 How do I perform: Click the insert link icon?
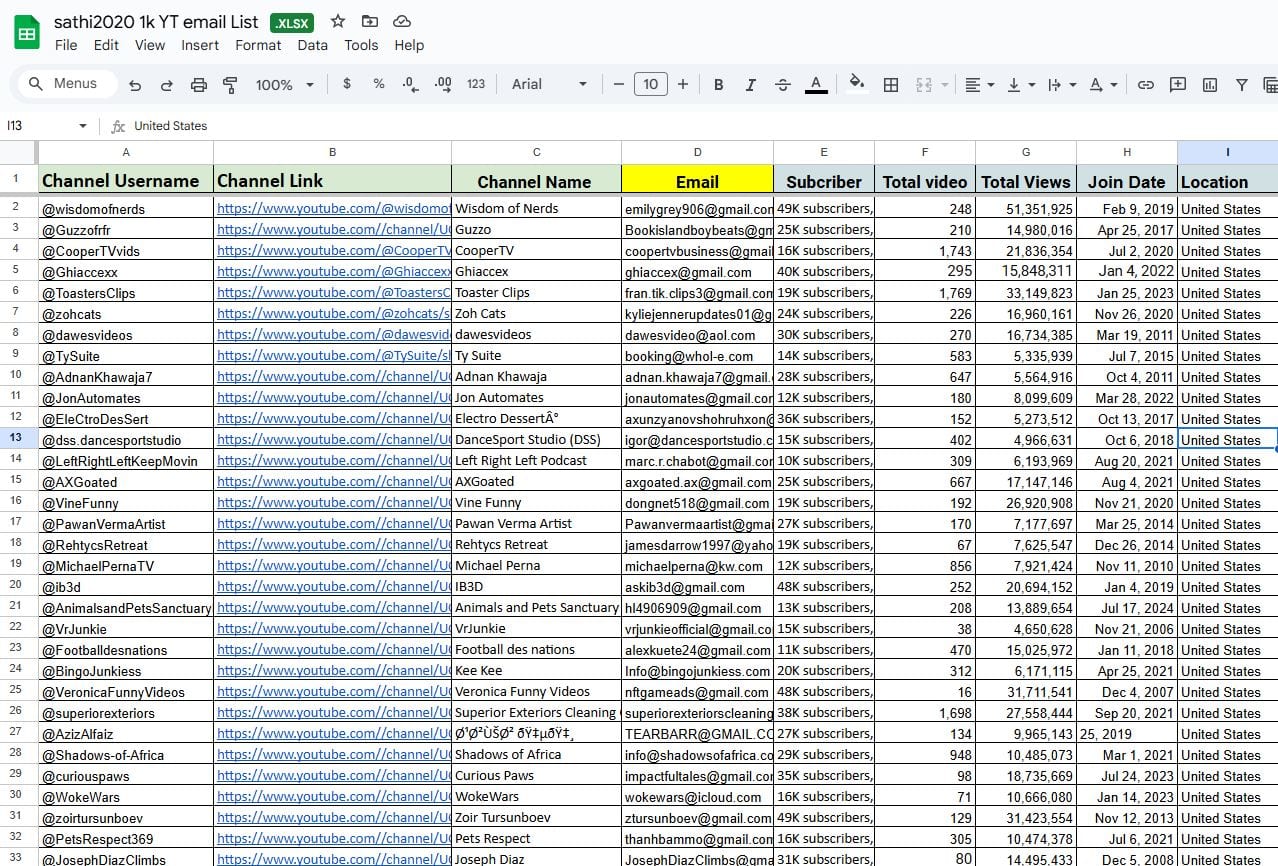click(1146, 85)
